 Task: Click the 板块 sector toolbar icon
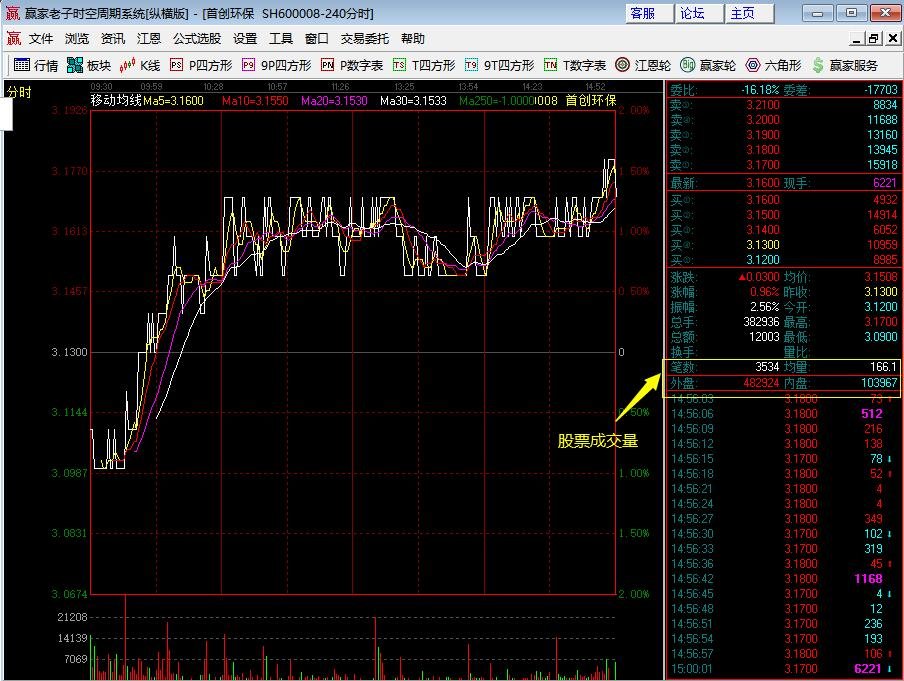[89, 65]
